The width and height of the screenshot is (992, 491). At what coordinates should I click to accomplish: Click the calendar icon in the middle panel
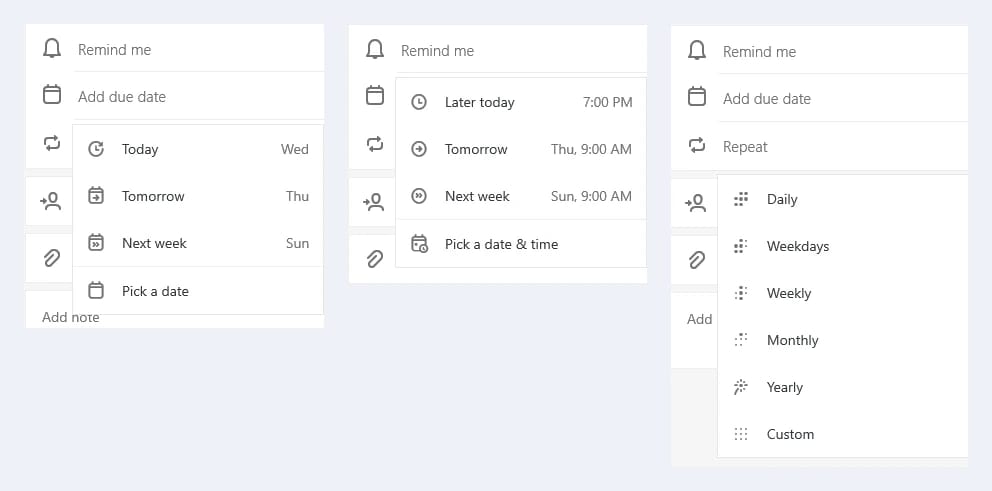[375, 96]
